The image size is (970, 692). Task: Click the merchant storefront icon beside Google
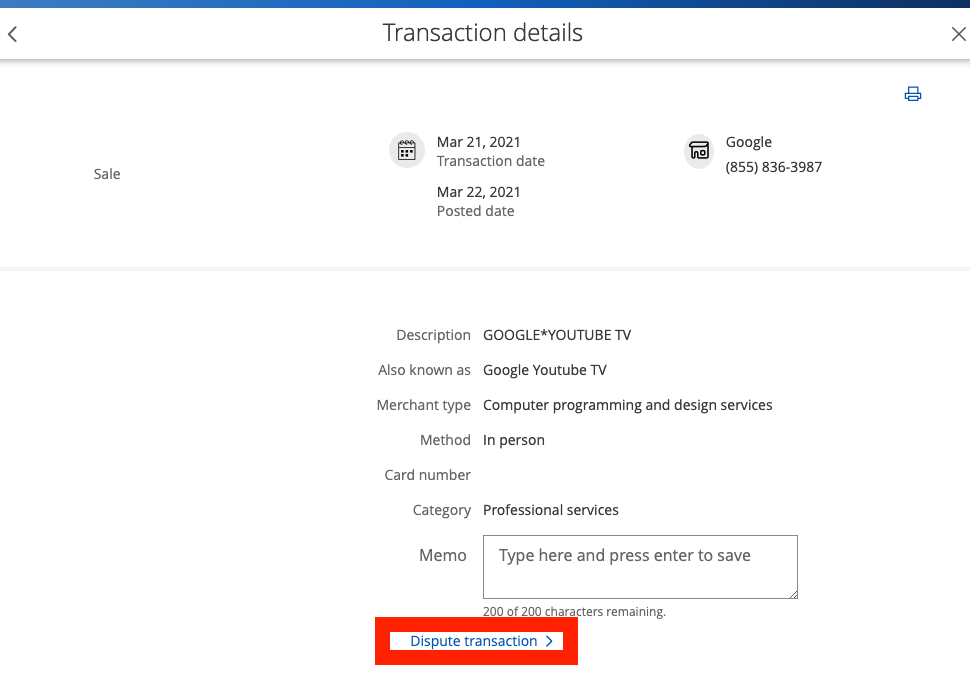699,150
